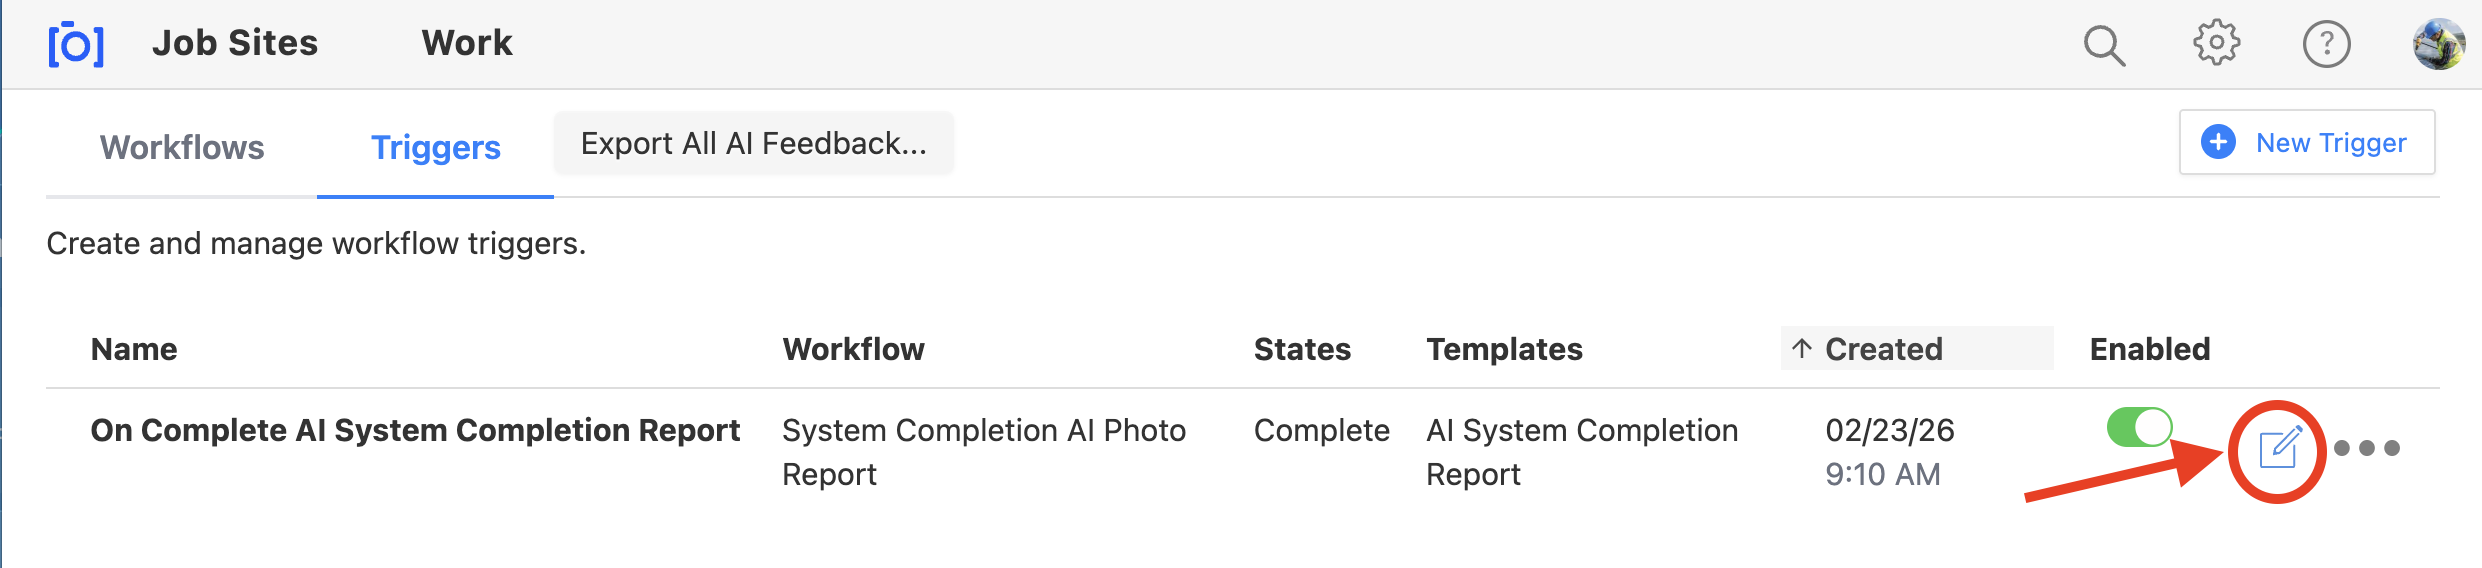2482x568 pixels.
Task: Click the edit trigger pencil icon
Action: pos(2280,448)
